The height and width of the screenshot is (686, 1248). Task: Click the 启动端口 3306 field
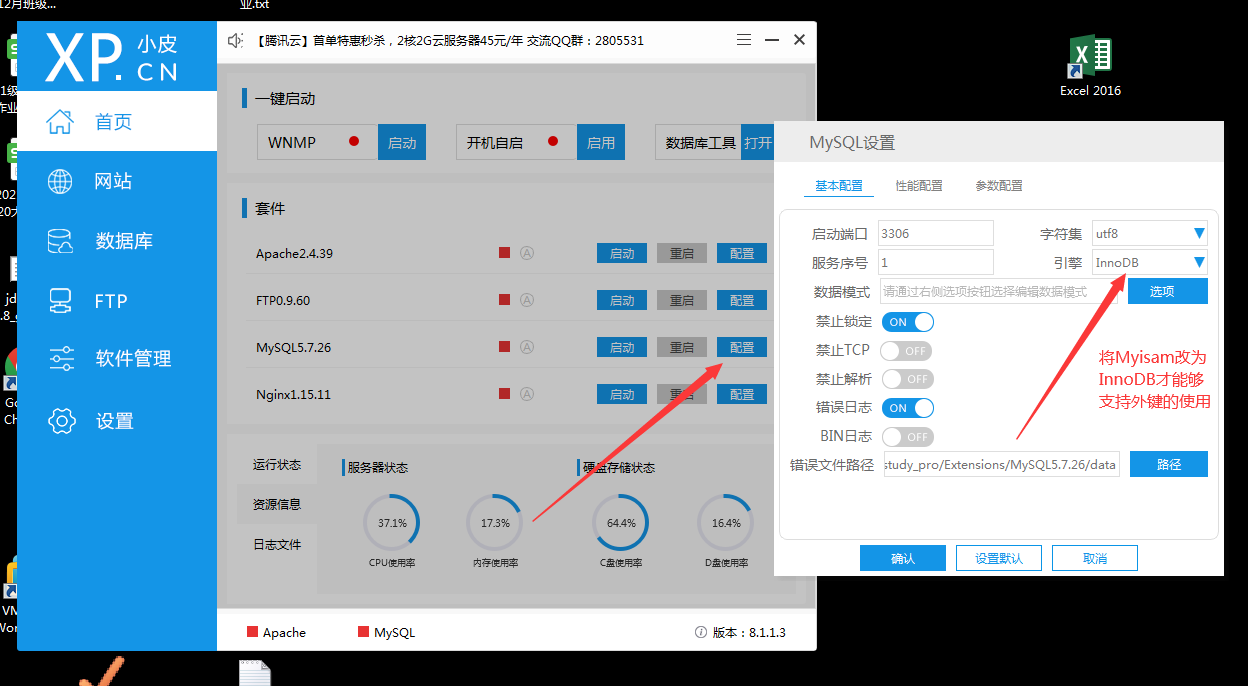[936, 233]
